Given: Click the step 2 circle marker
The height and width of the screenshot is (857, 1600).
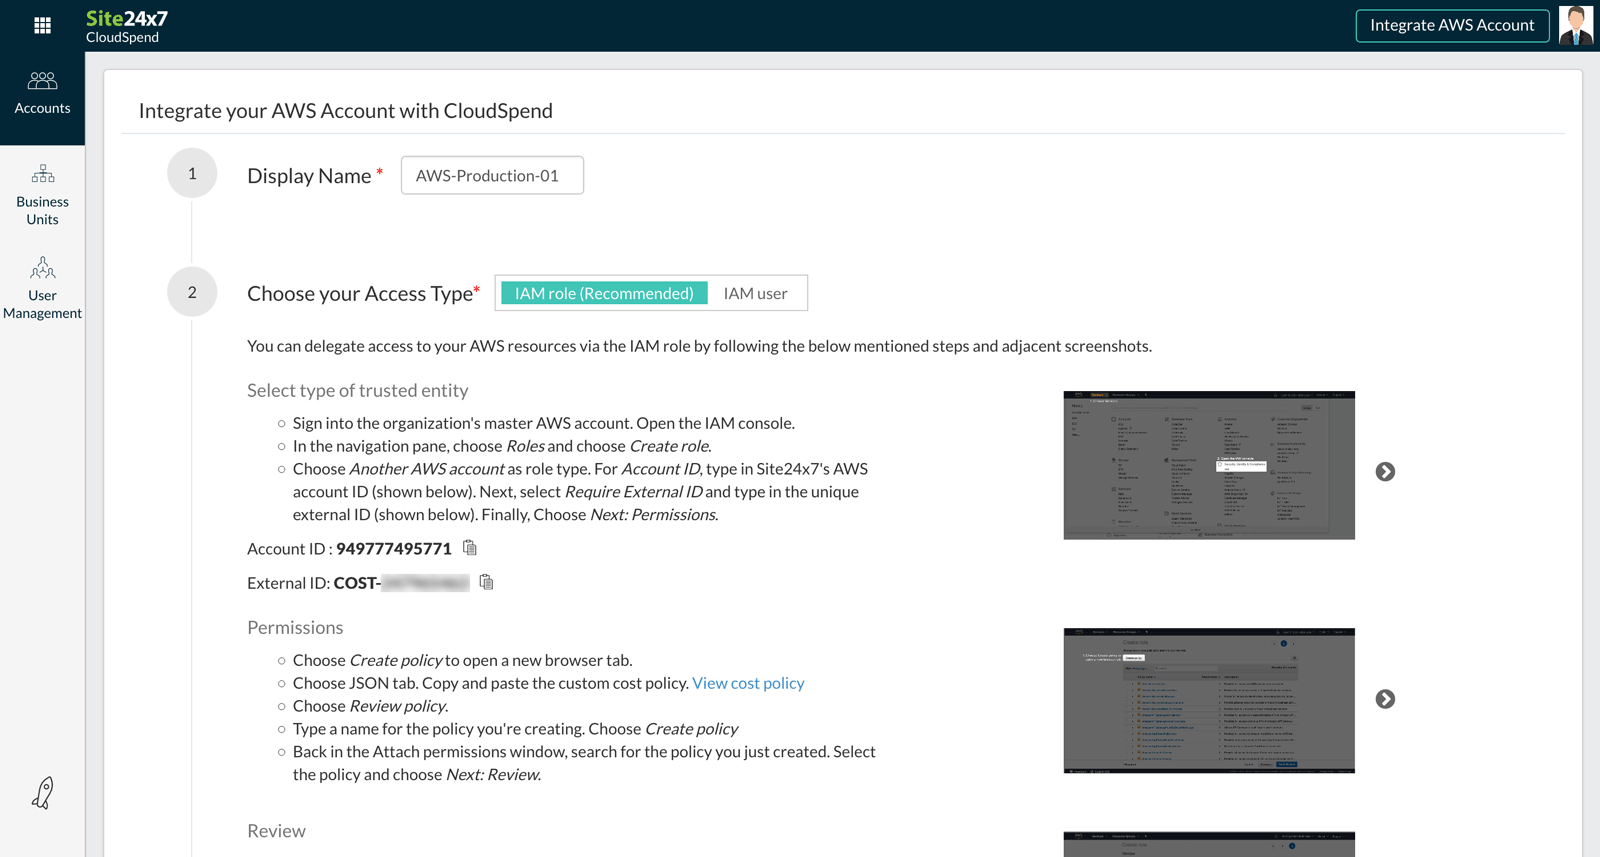Looking at the screenshot, I should (192, 292).
